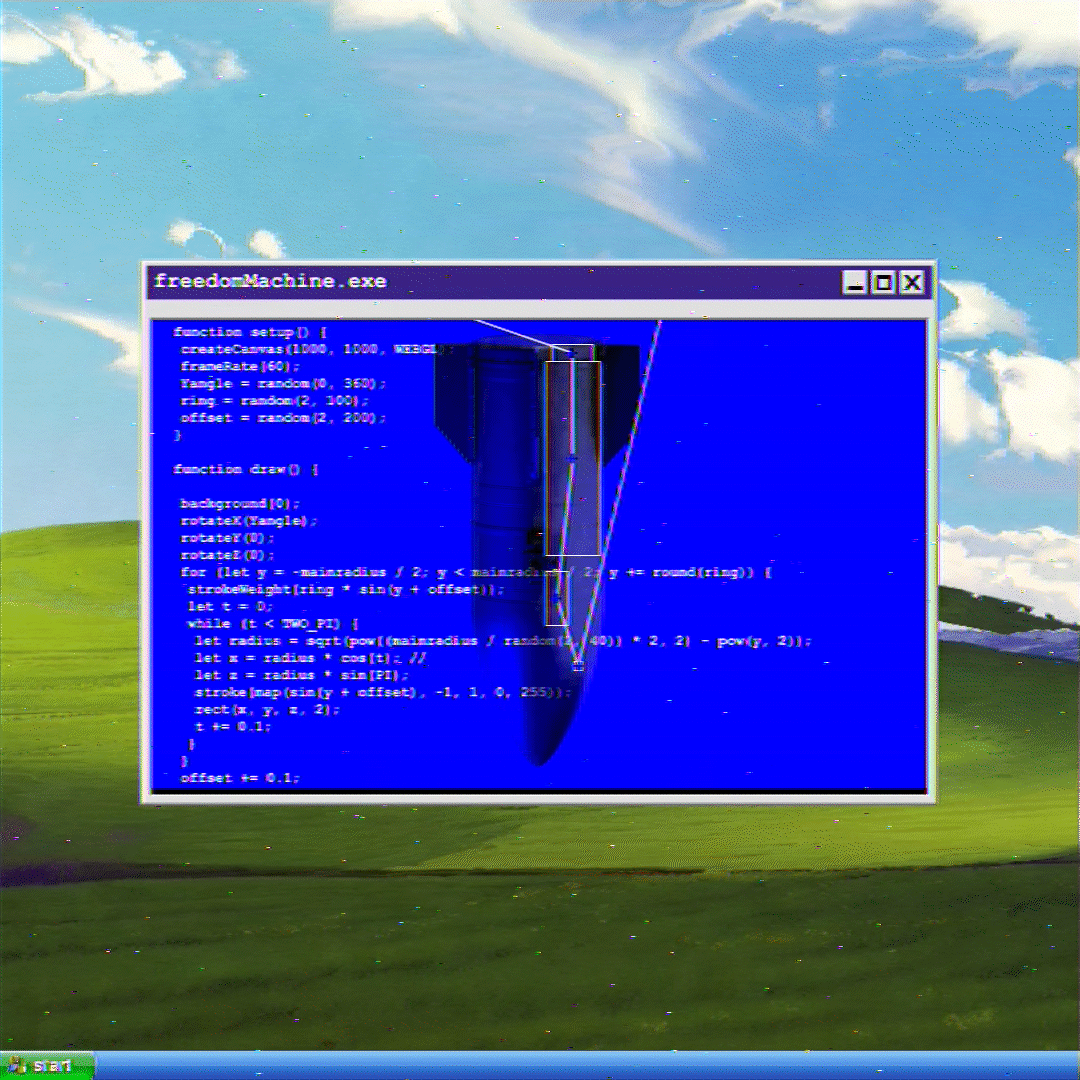Screen dimensions: 1080x1080
Task: Select the small square handle below the rectangles
Action: 578,665
